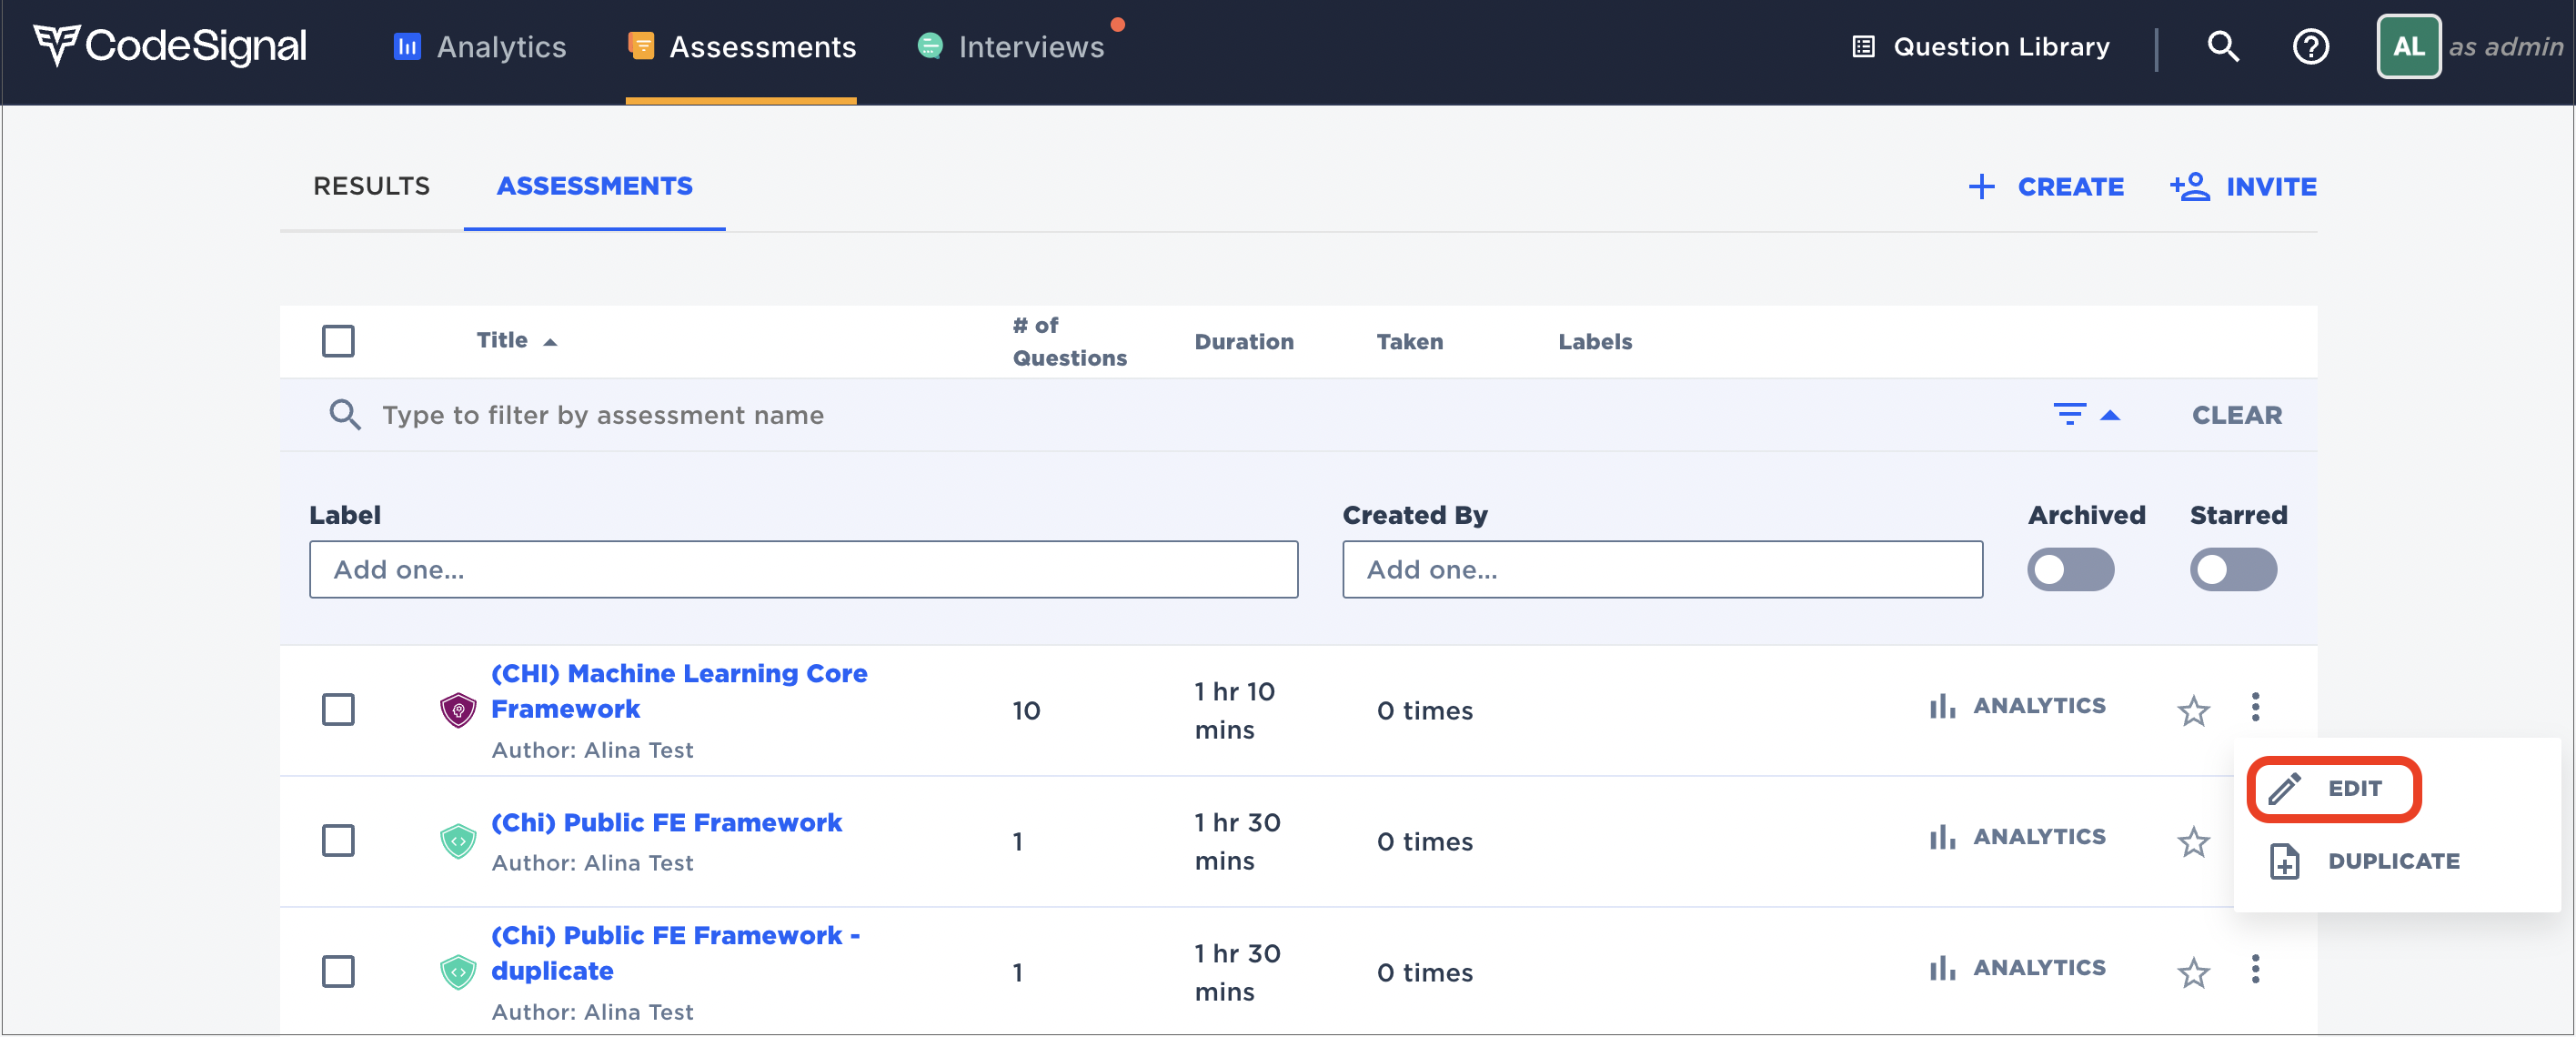Open (Chi) Public FE Framework assessment

(x=666, y=823)
